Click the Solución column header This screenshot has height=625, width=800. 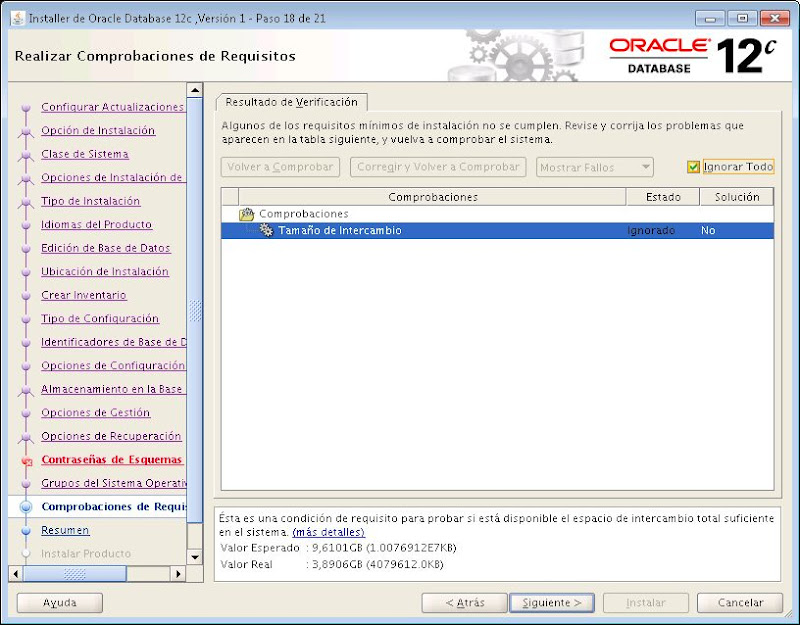[737, 197]
